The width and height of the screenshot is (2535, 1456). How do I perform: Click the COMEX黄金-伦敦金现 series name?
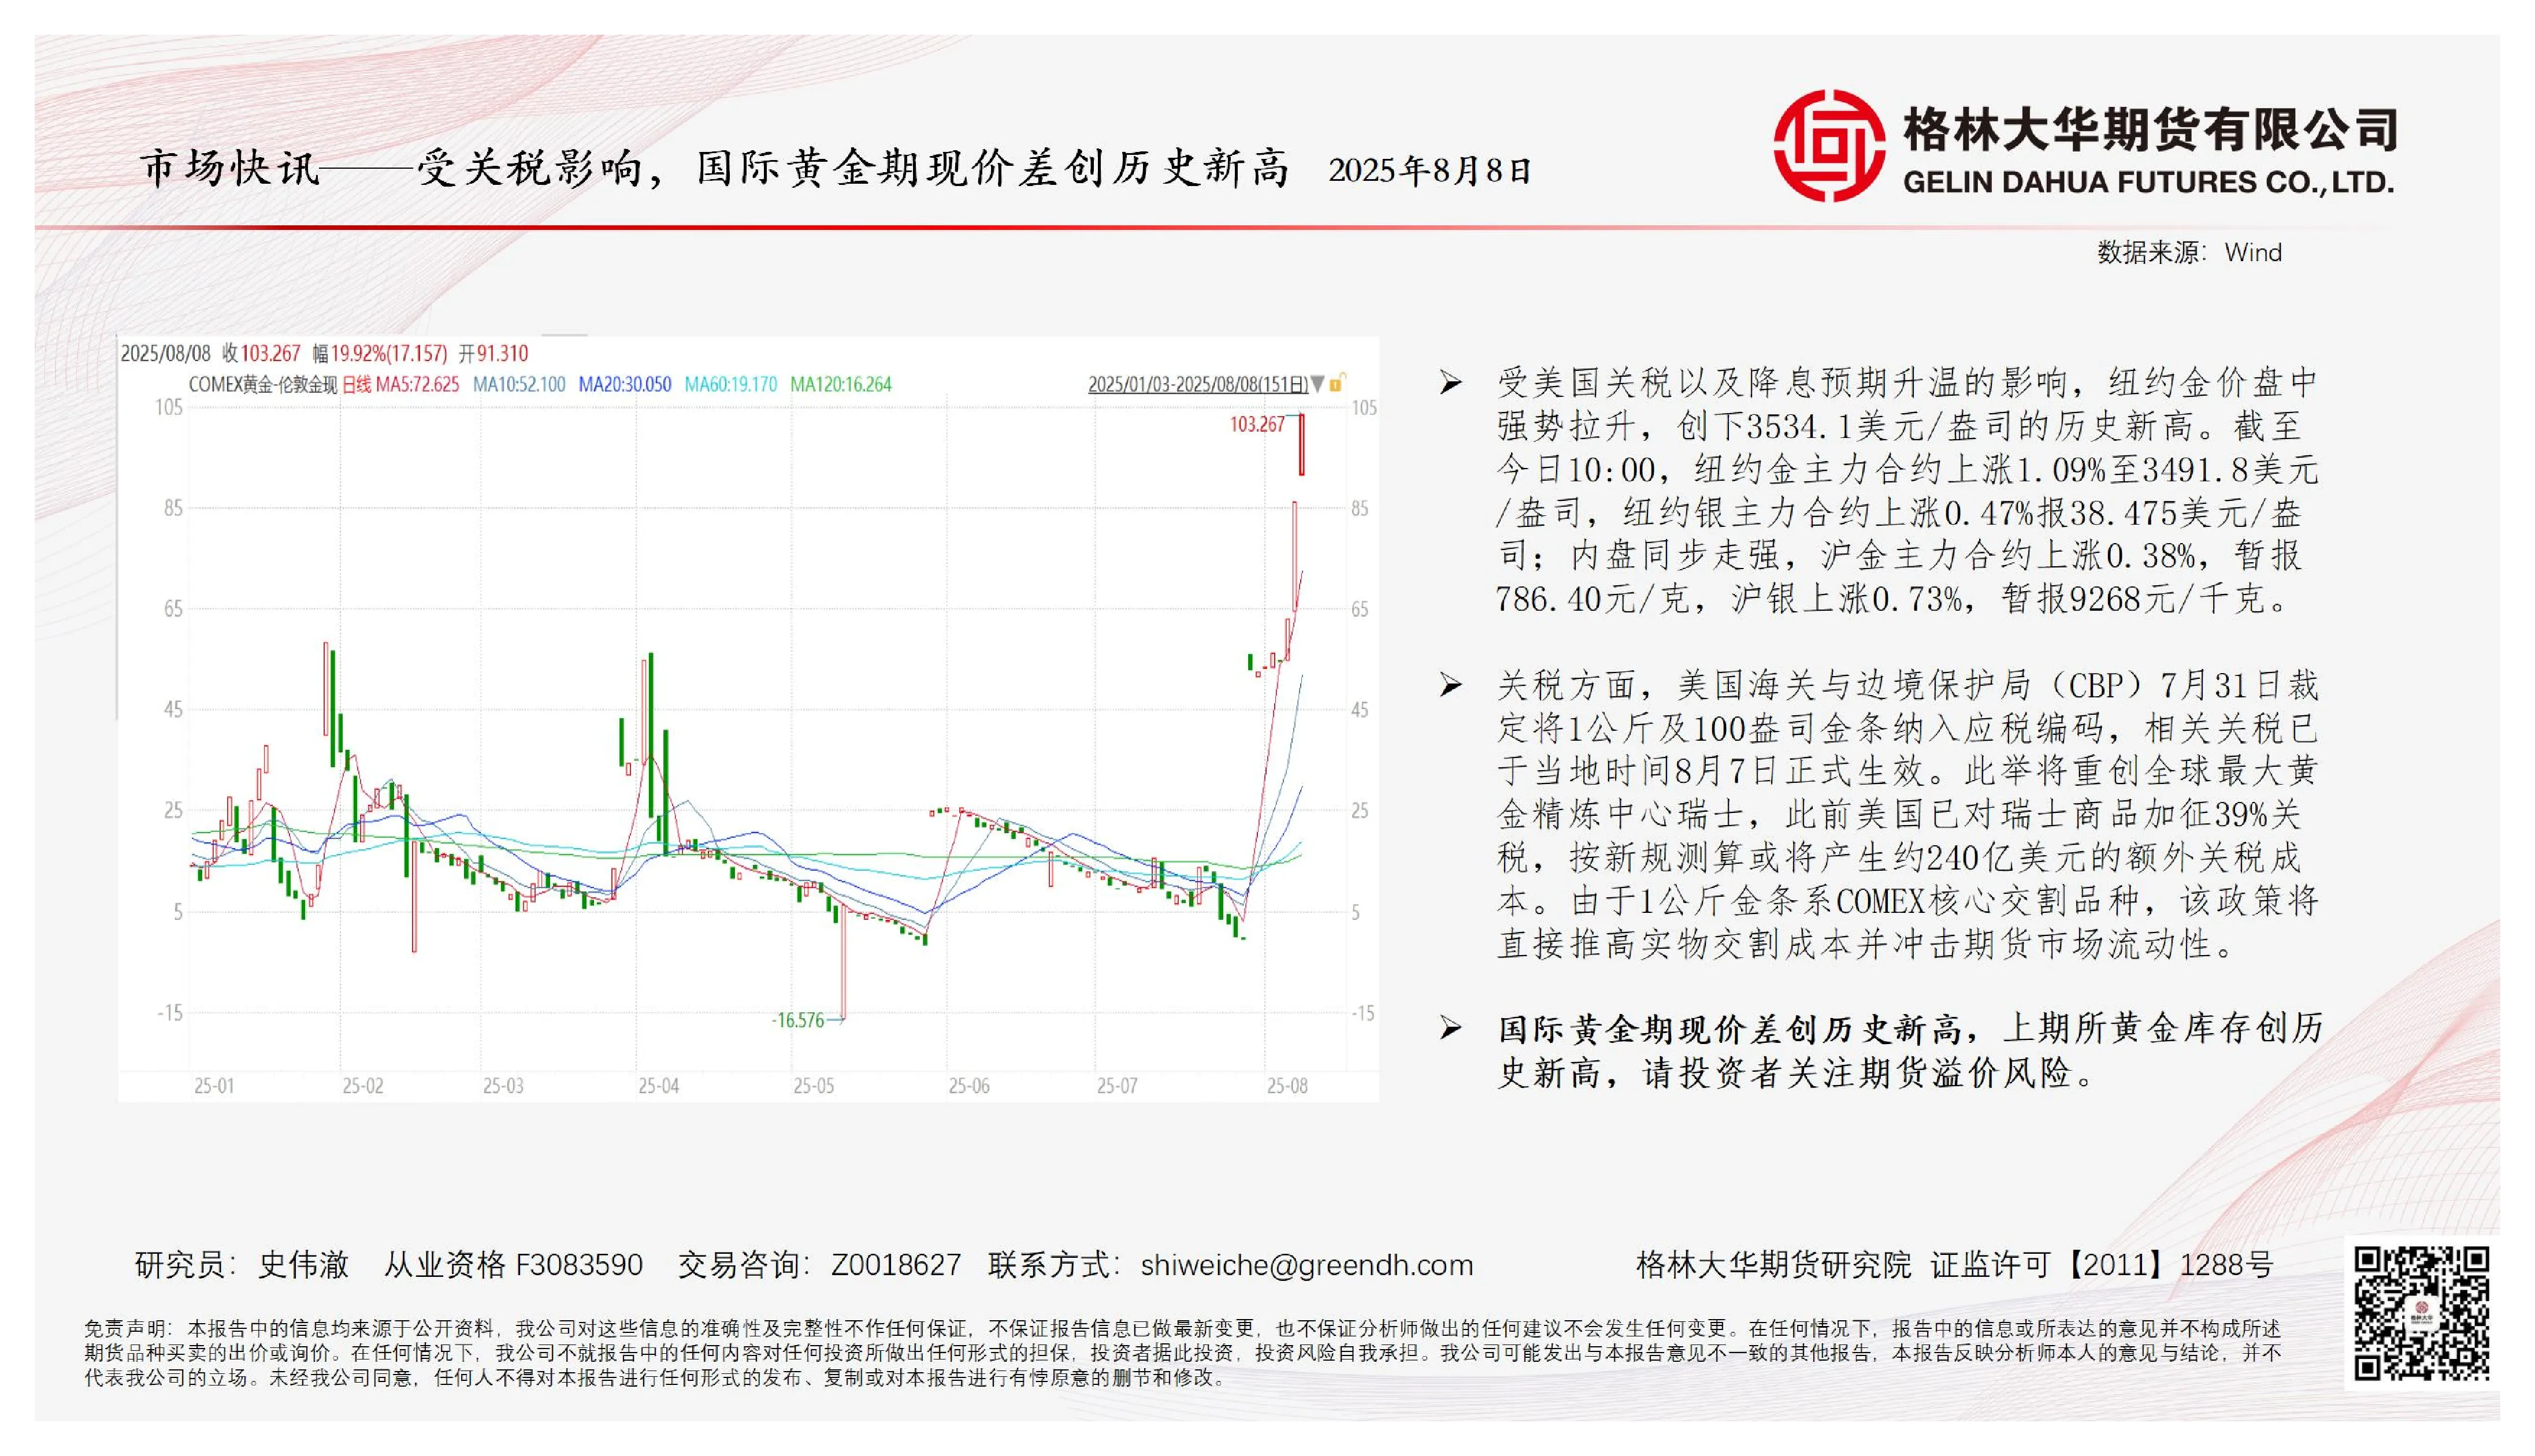(263, 384)
